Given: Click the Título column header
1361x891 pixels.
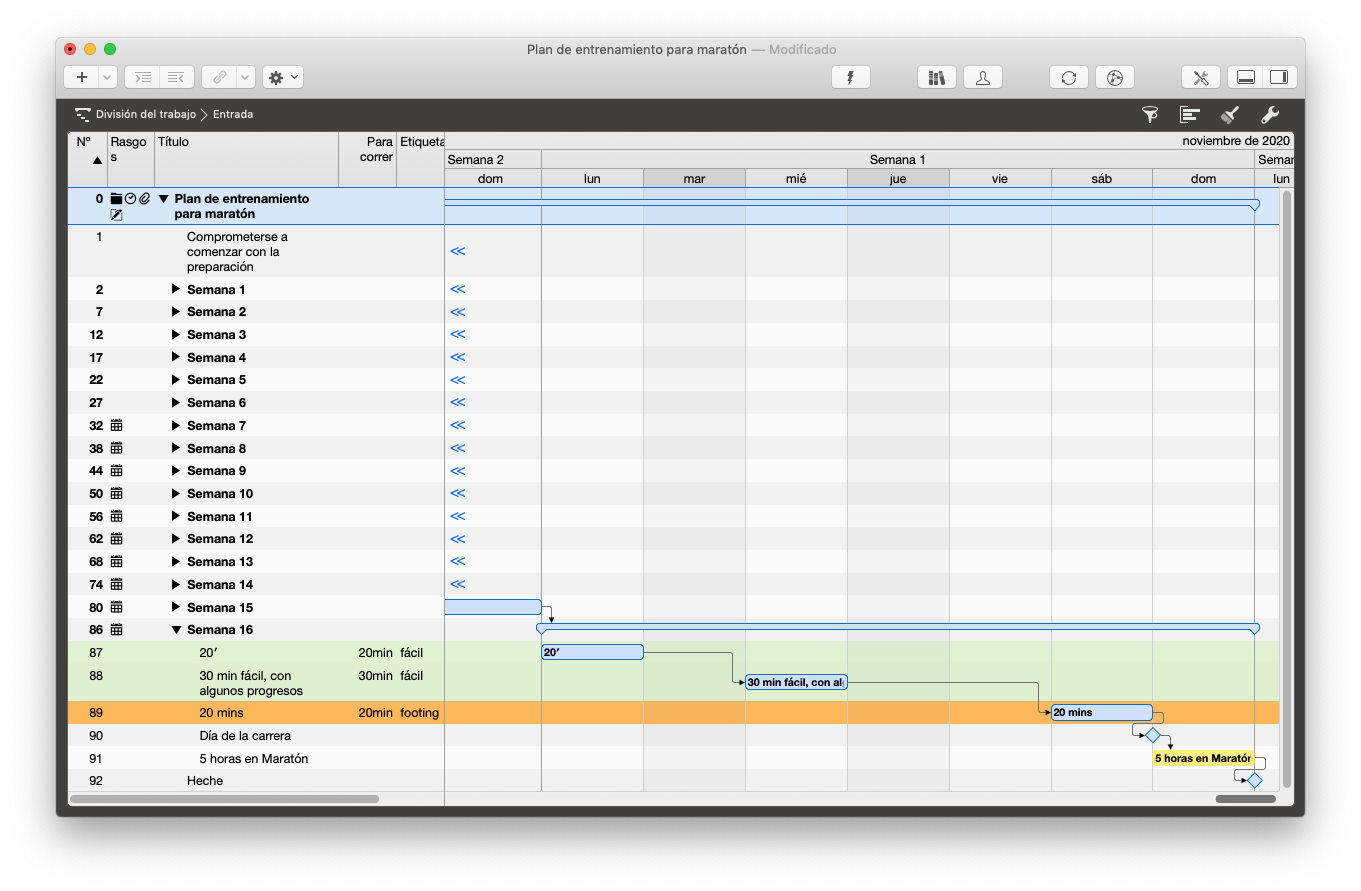Looking at the screenshot, I should tap(245, 142).
